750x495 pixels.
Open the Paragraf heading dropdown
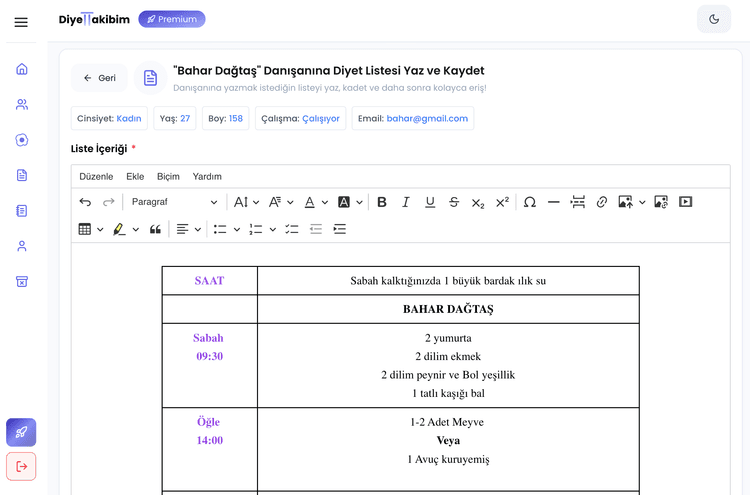point(173,202)
